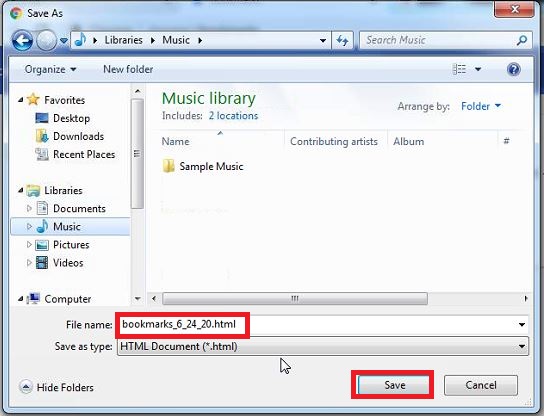Click the music note icon in address bar
This screenshot has width=544, height=416.
[80, 40]
